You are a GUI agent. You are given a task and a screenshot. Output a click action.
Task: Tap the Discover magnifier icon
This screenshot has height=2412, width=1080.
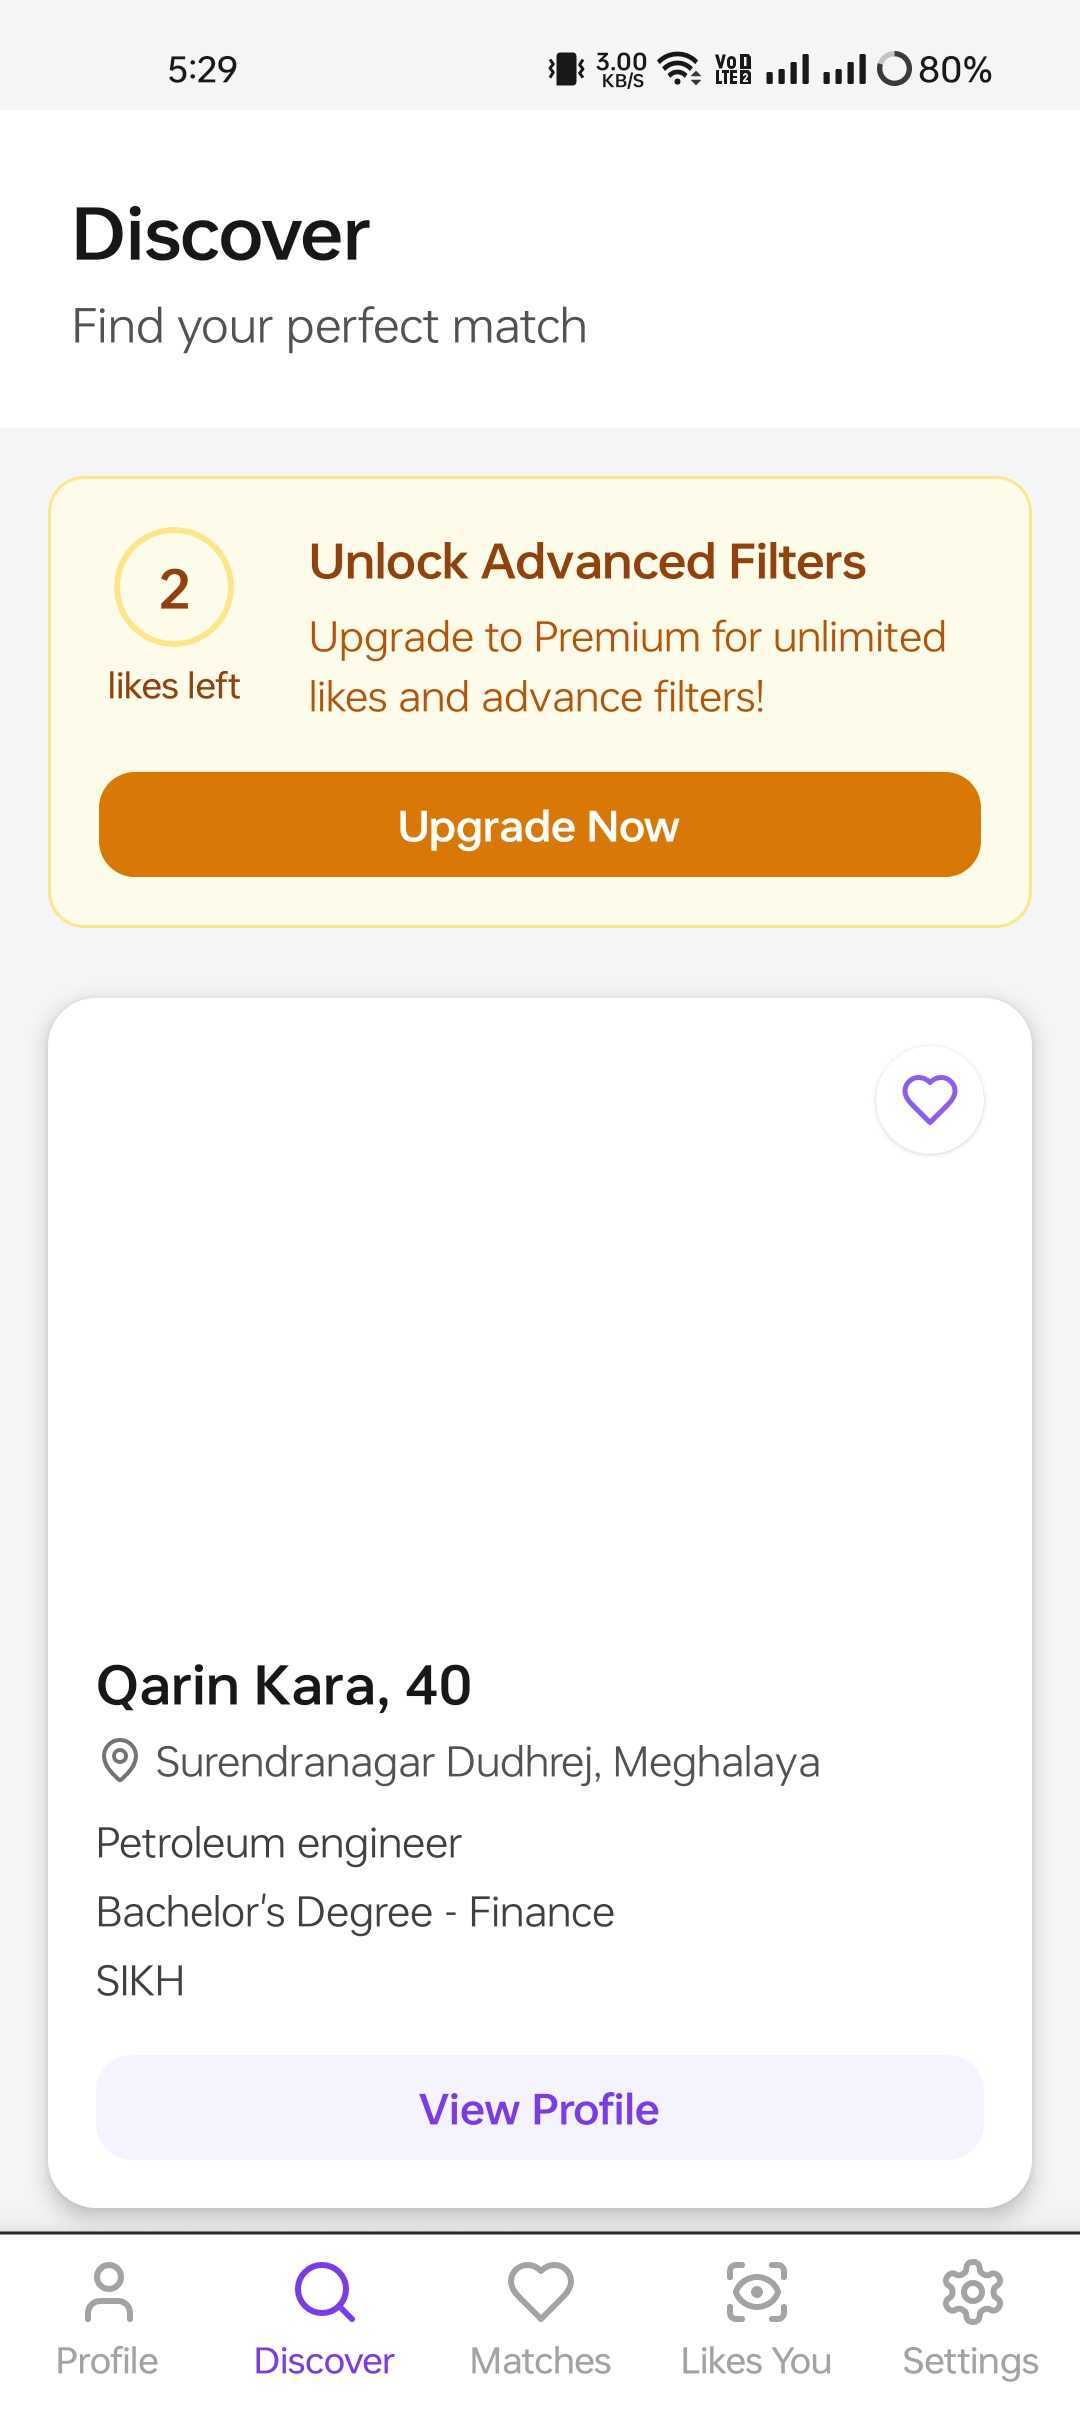(324, 2291)
